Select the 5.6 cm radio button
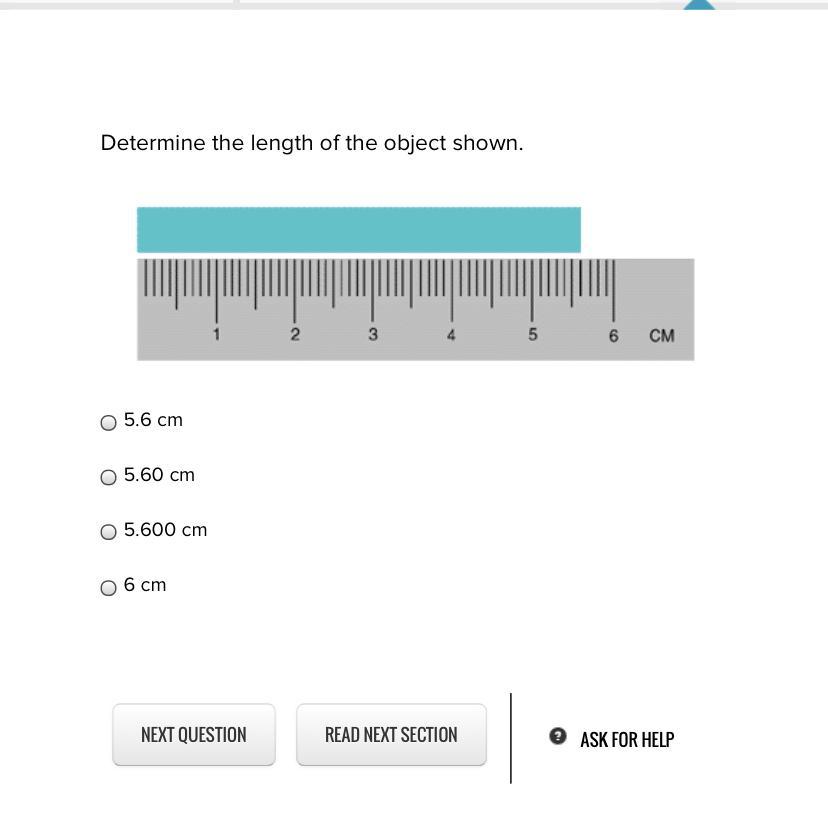This screenshot has height=829, width=828. [108, 422]
